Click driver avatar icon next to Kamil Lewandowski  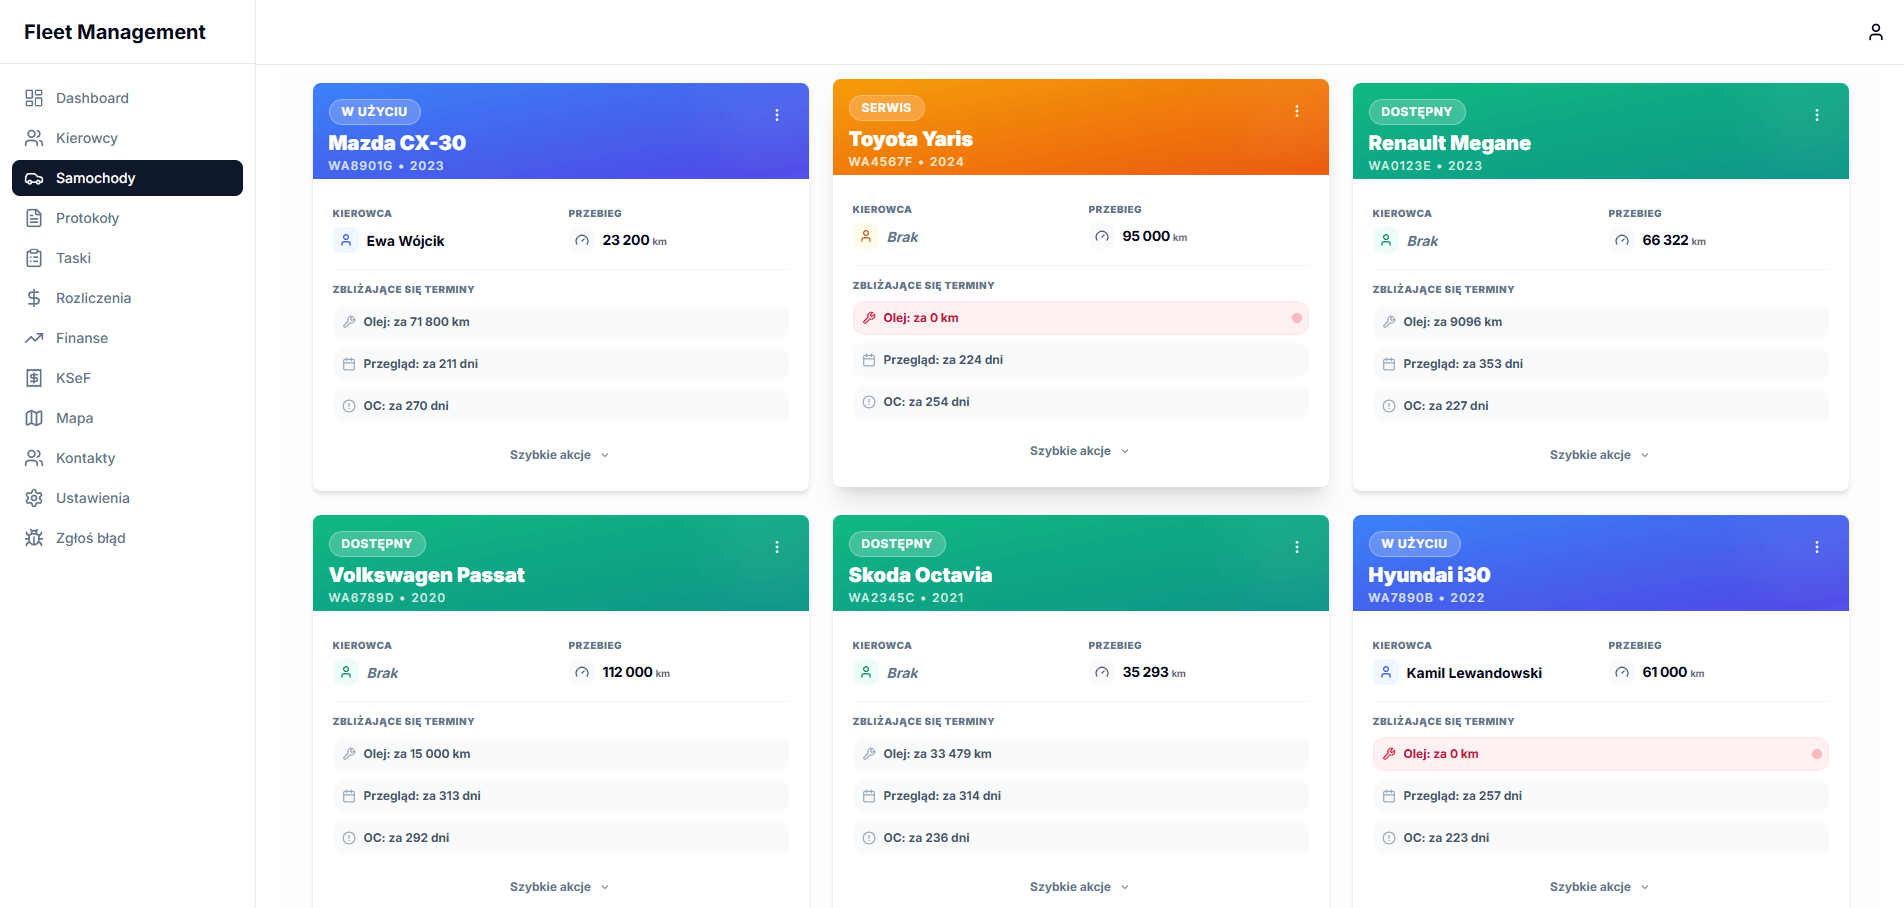(1386, 672)
